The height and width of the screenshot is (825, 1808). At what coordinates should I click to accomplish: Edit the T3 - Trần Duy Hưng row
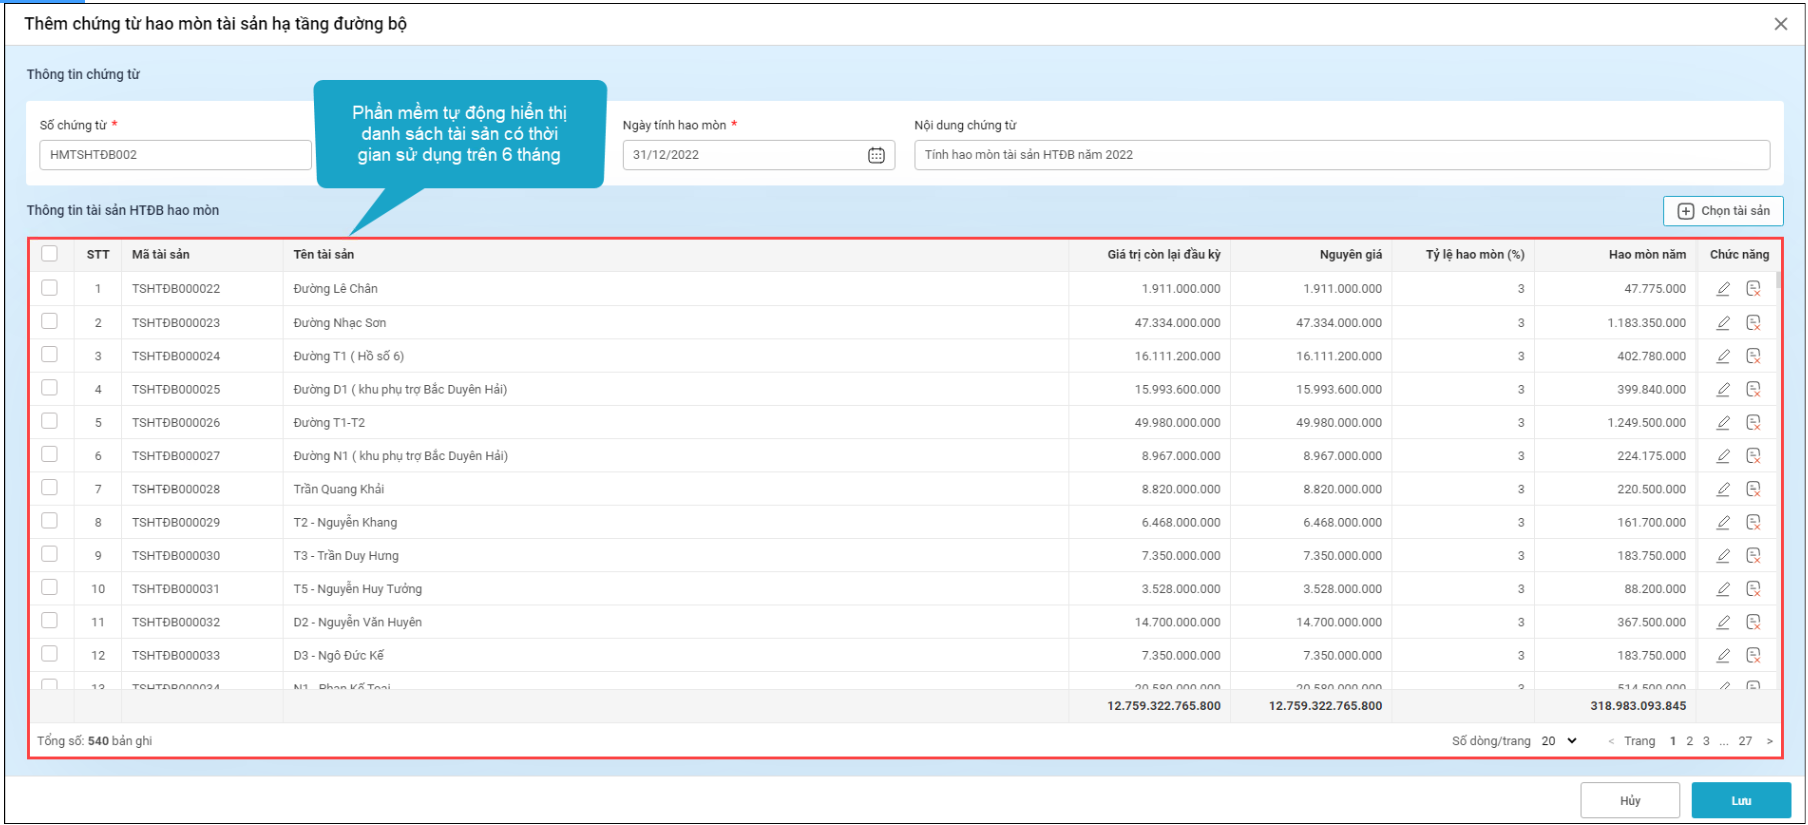click(1723, 556)
